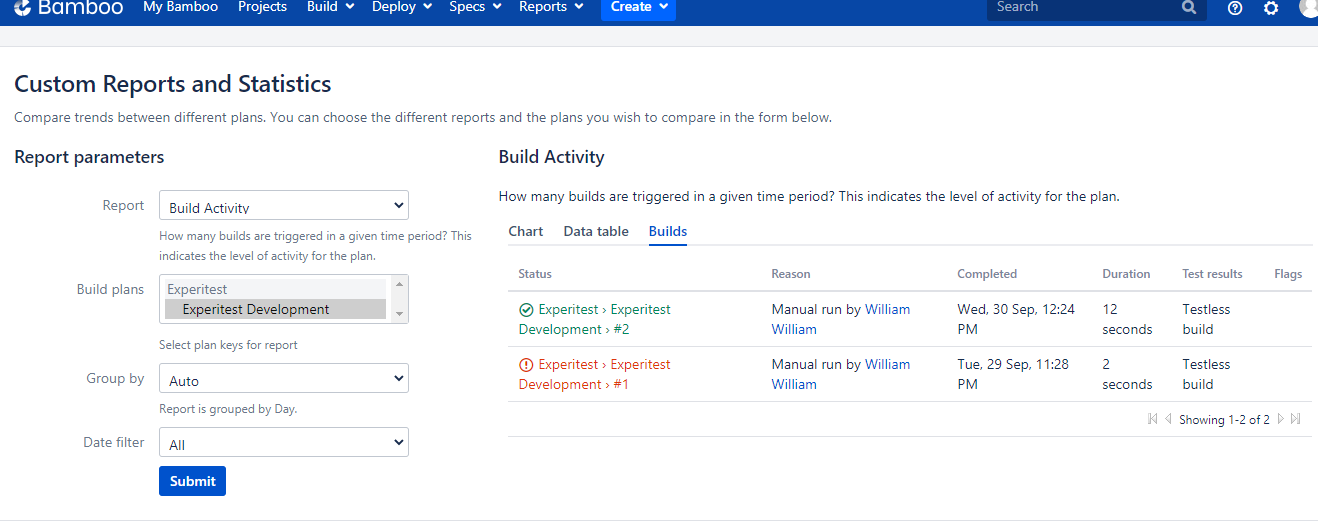Click the Duration column header
This screenshot has height=521, width=1318.
click(x=1126, y=273)
